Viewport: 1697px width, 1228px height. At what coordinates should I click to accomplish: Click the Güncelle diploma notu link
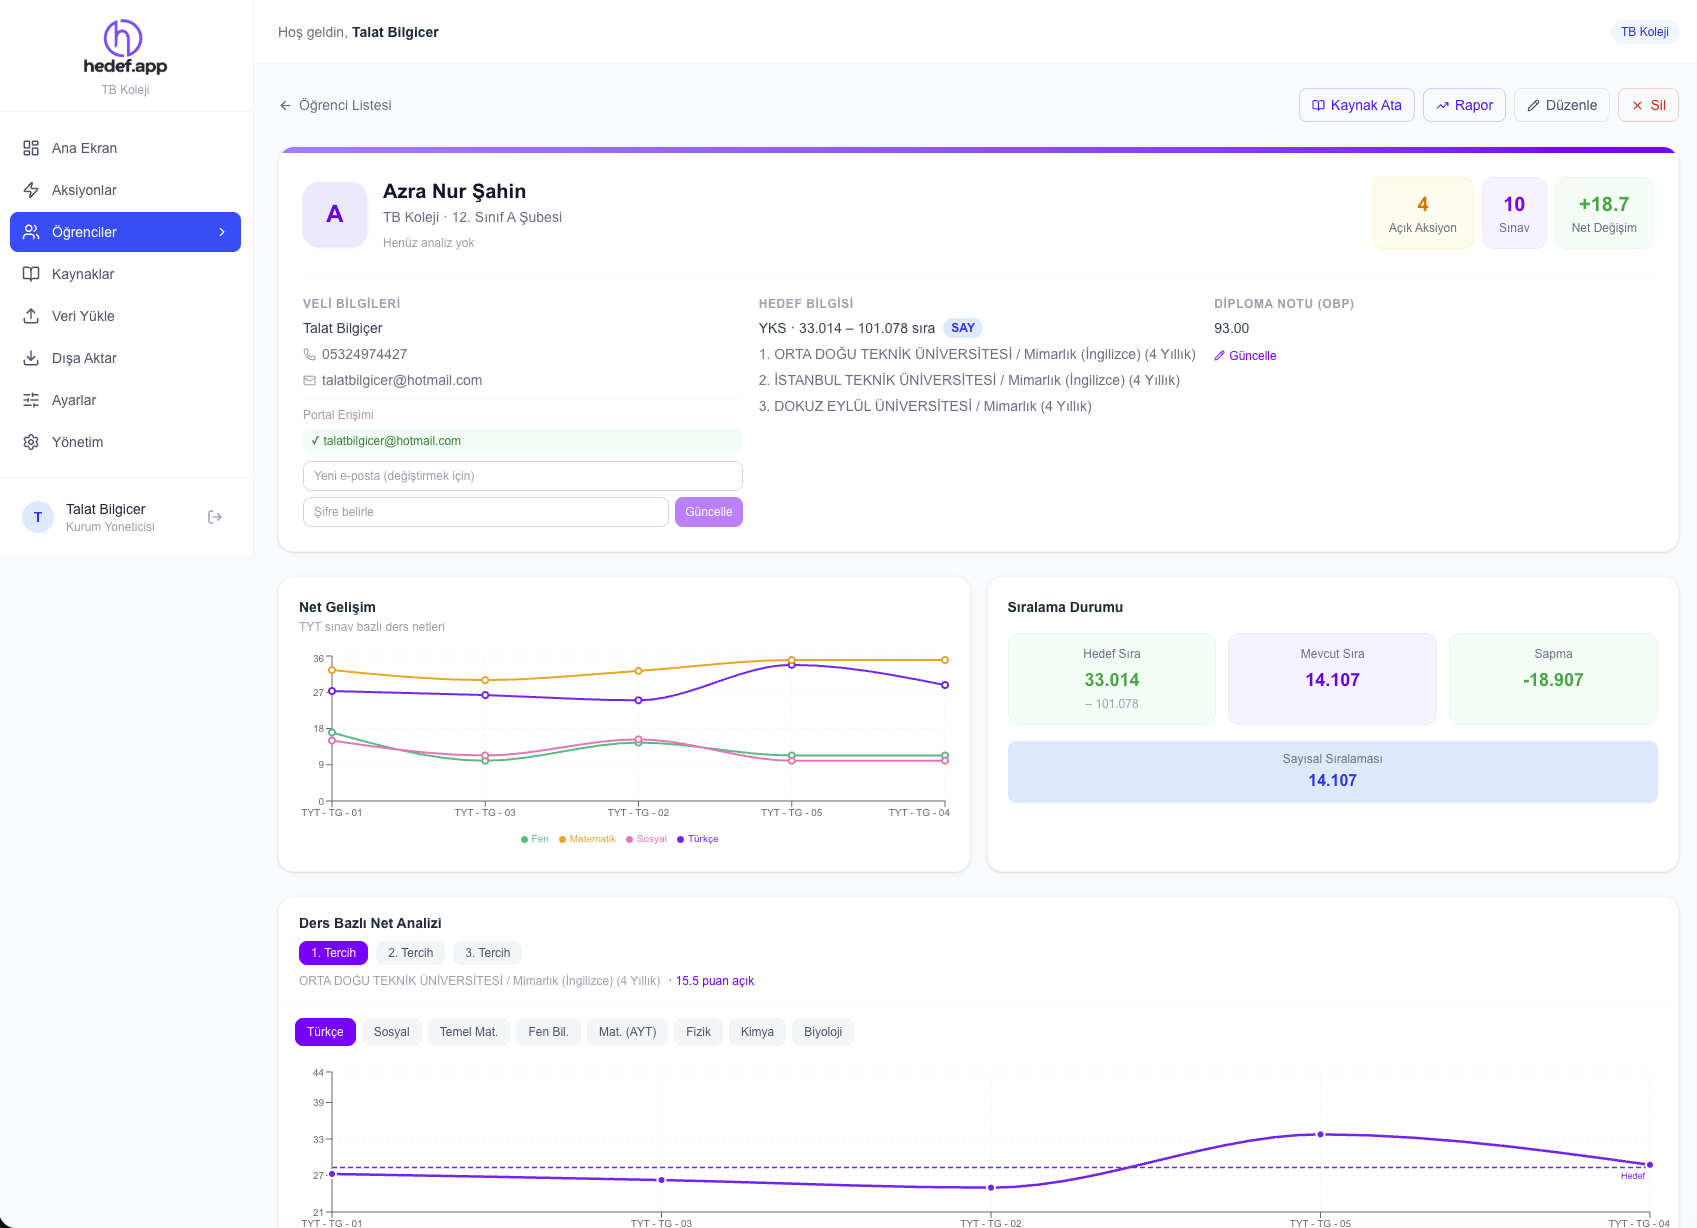pos(1245,356)
